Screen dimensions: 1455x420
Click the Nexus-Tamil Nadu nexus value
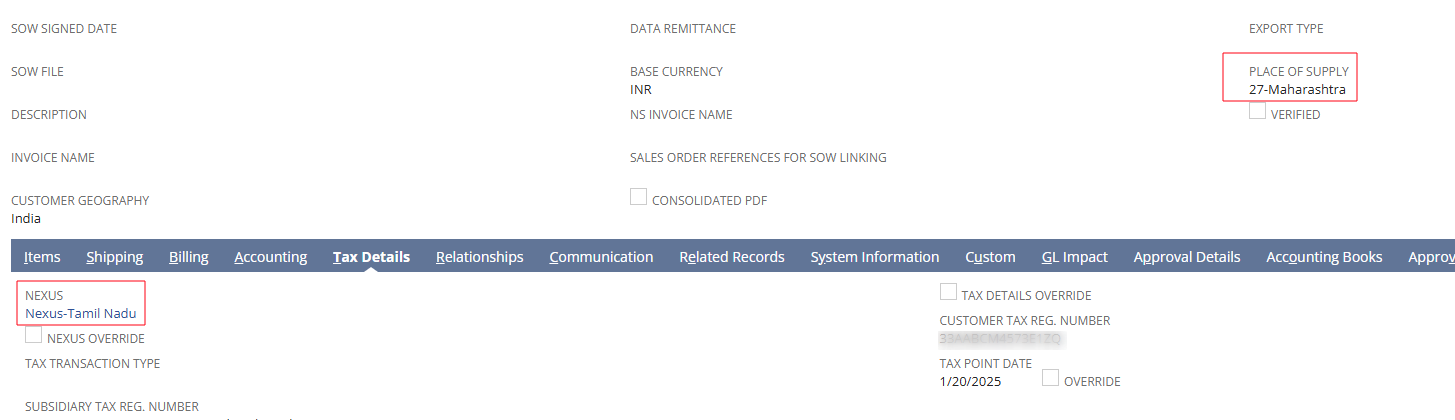(81, 313)
